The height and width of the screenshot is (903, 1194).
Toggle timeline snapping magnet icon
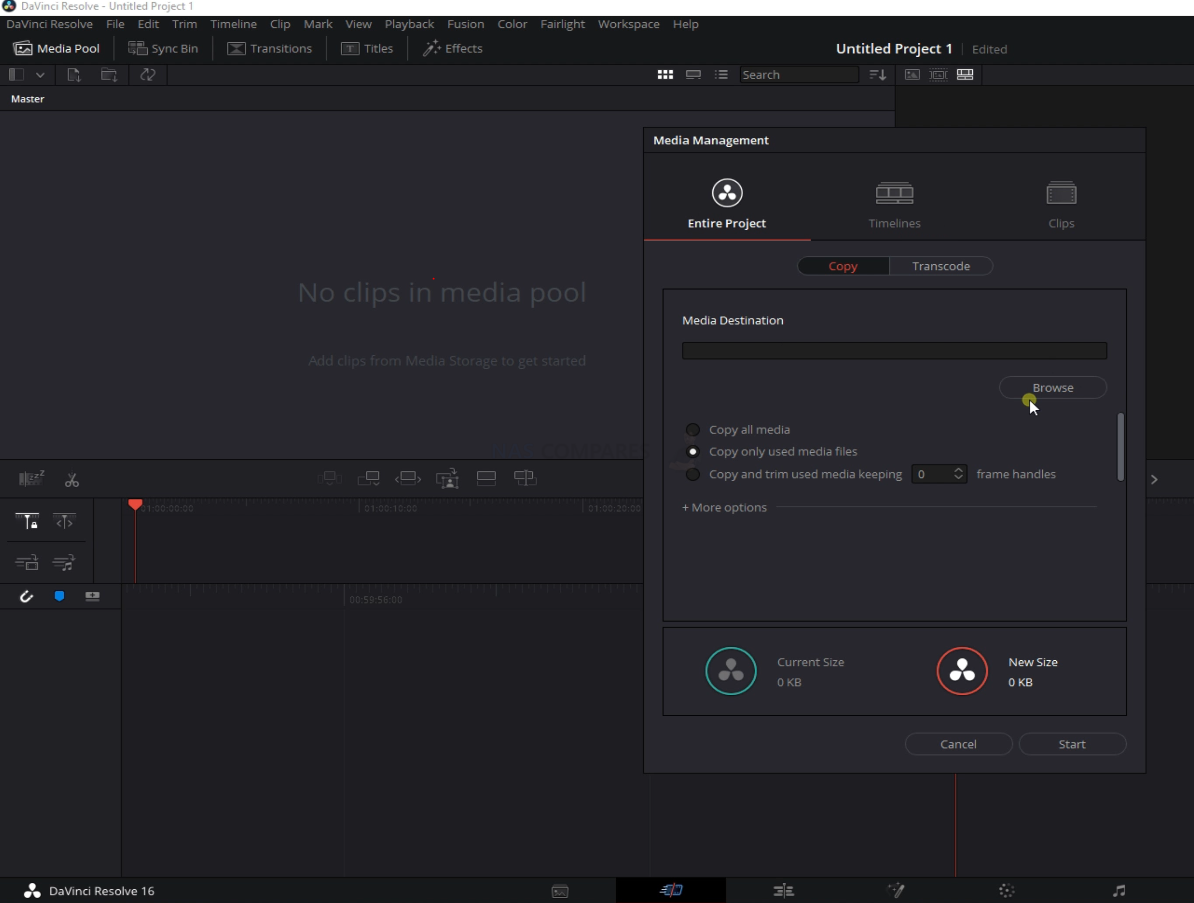tap(26, 596)
